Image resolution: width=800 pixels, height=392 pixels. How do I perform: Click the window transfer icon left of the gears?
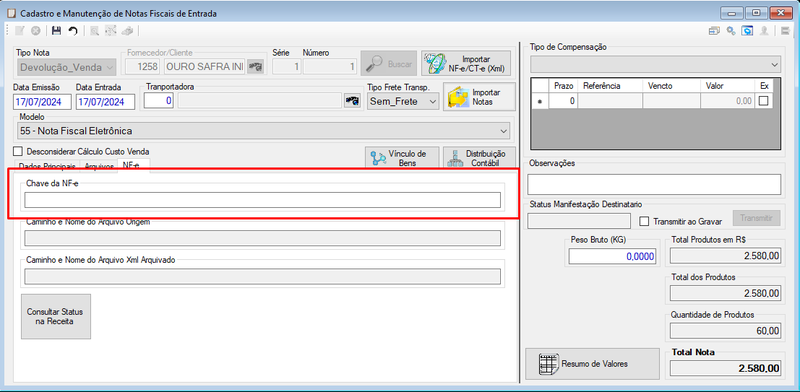click(715, 31)
